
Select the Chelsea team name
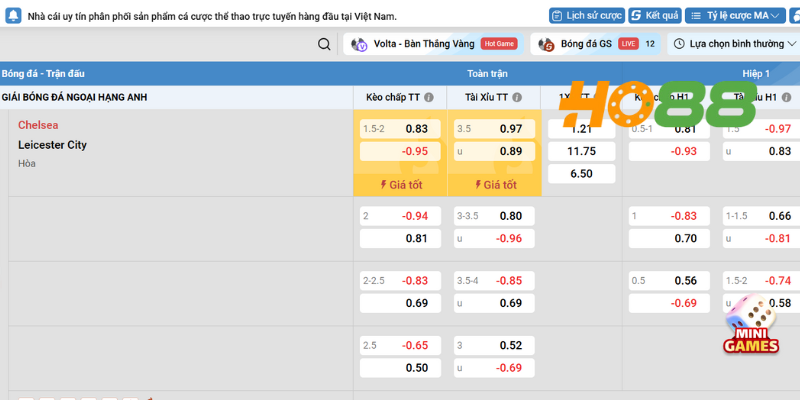coord(38,125)
